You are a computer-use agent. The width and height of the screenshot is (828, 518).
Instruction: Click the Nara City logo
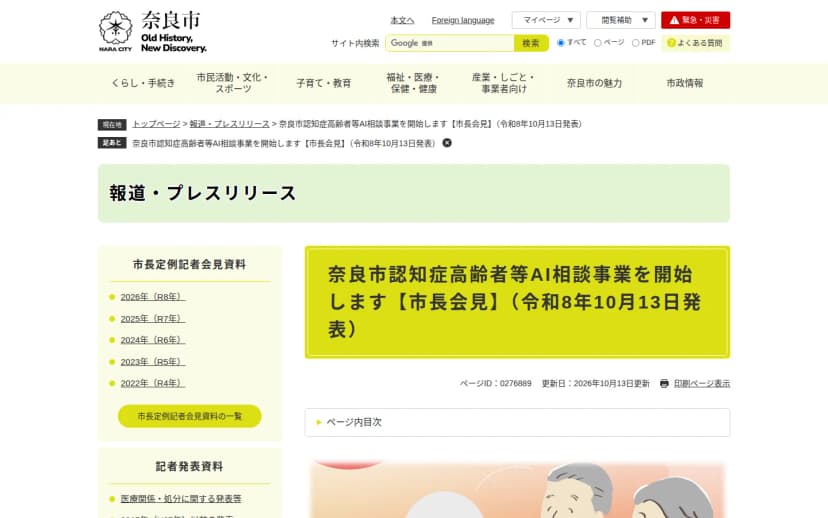tap(153, 32)
